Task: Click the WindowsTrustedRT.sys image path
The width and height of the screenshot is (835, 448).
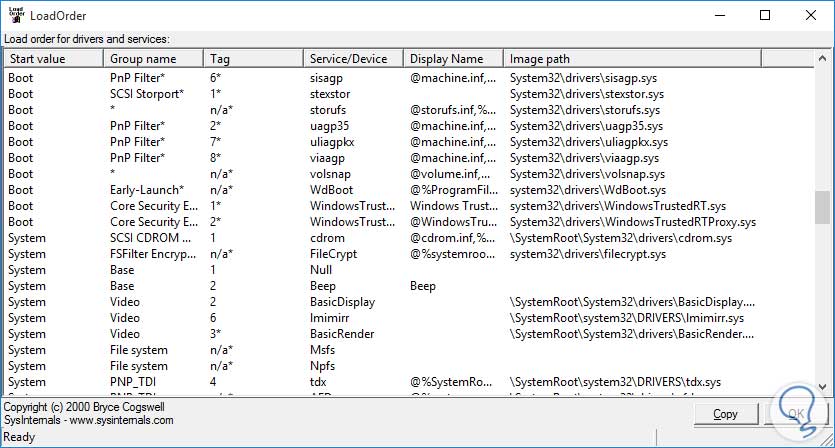Action: point(618,206)
